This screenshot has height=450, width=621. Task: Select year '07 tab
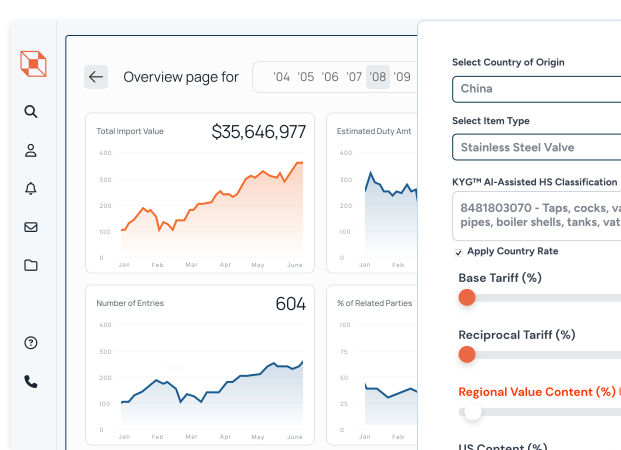pyautogui.click(x=354, y=77)
